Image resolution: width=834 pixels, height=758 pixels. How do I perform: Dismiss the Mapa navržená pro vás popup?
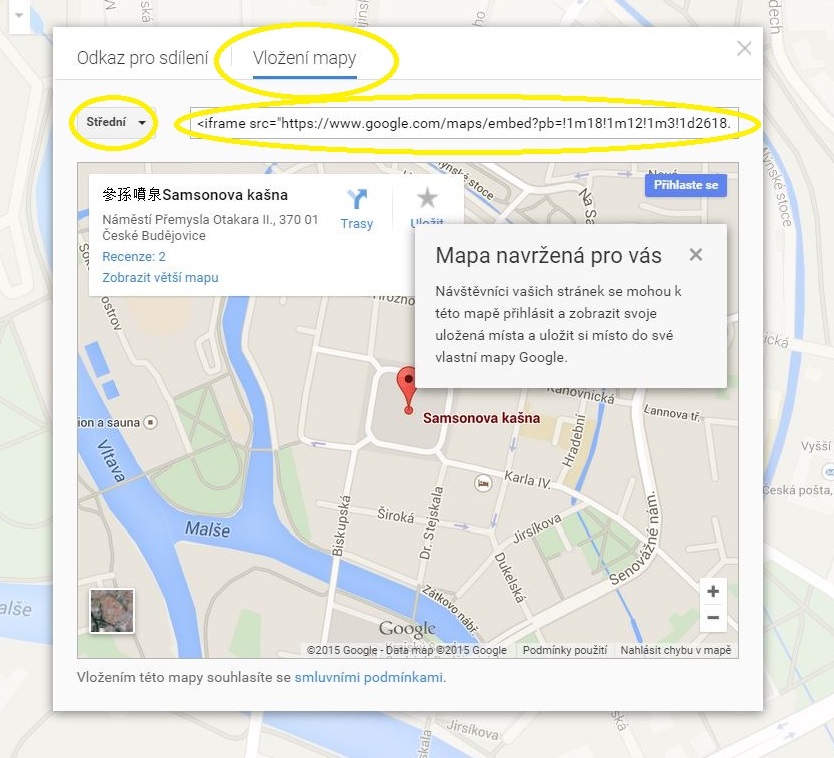(696, 255)
